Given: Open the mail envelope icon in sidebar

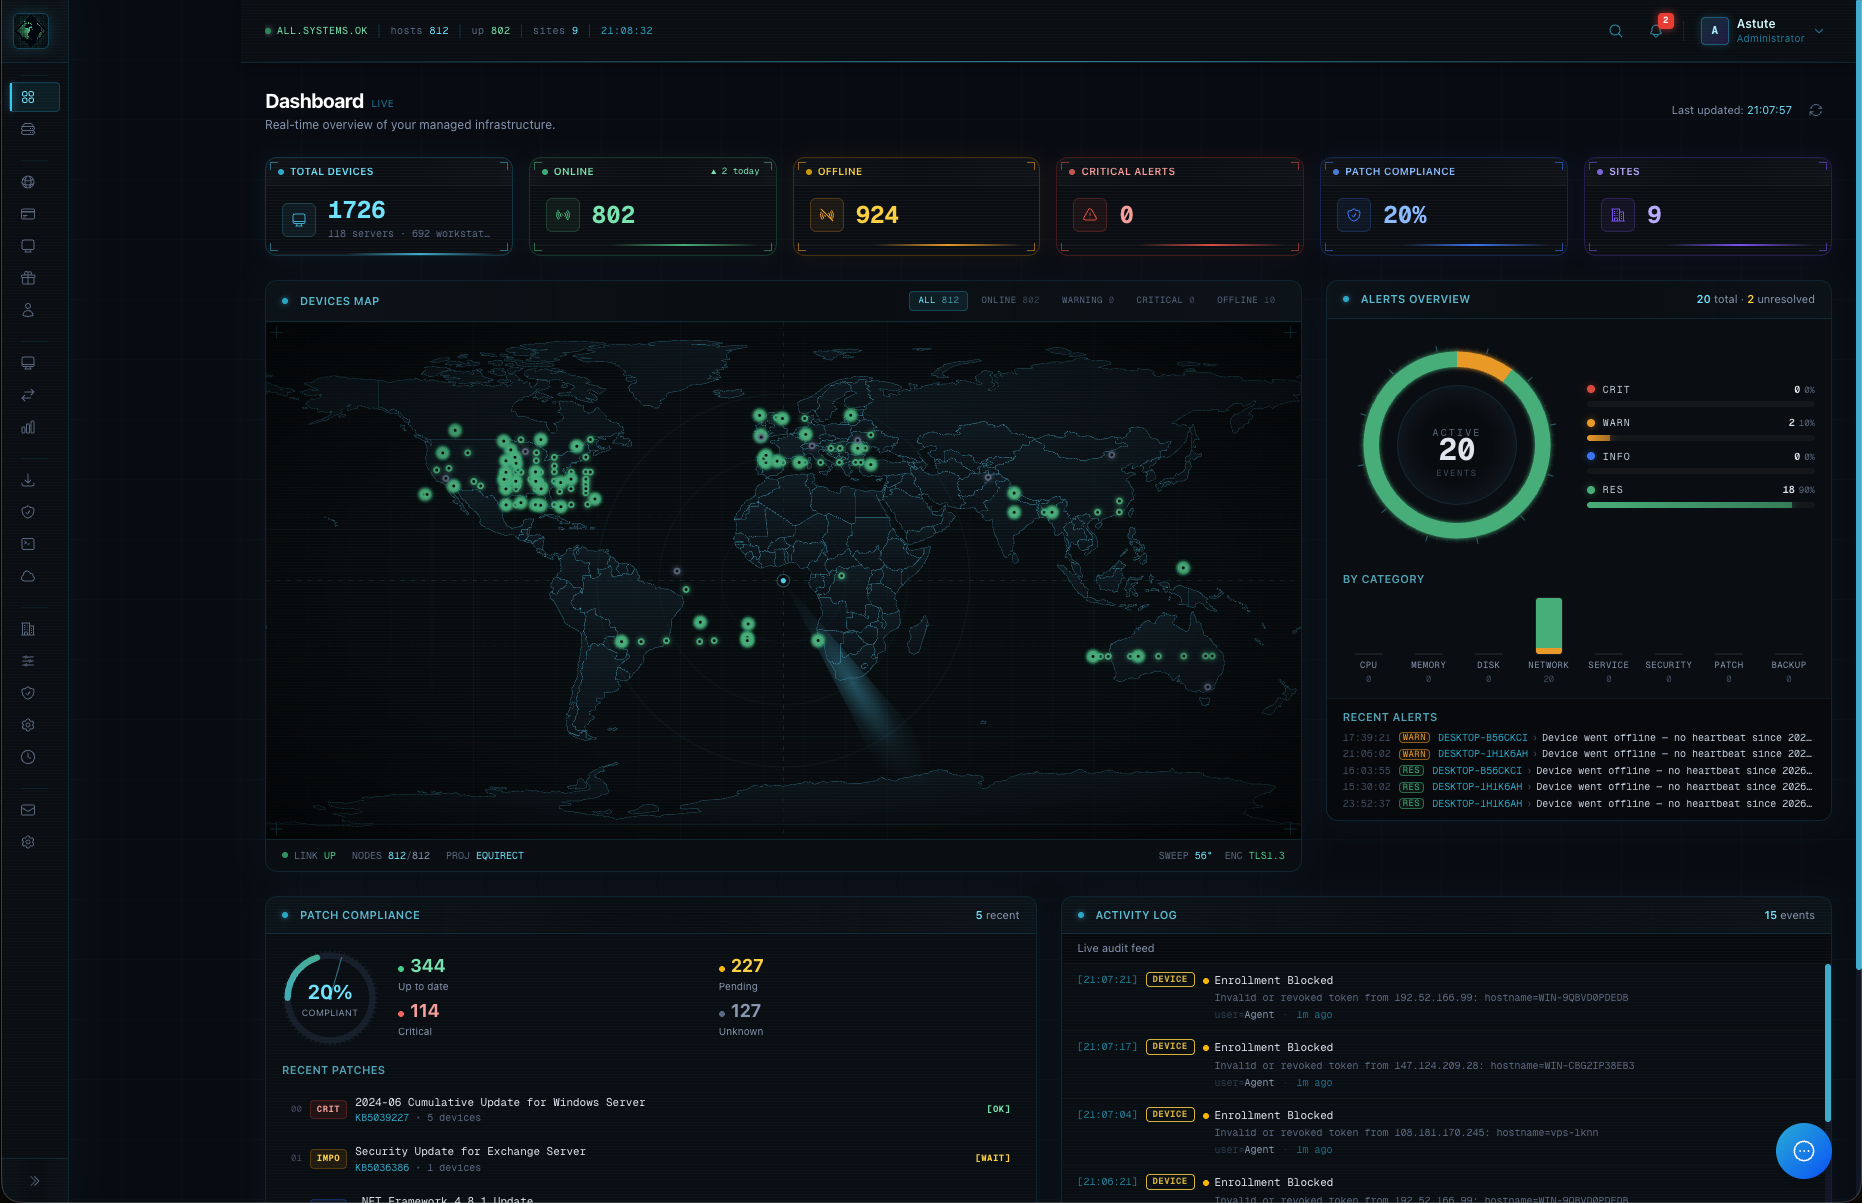Looking at the screenshot, I should pos(28,810).
